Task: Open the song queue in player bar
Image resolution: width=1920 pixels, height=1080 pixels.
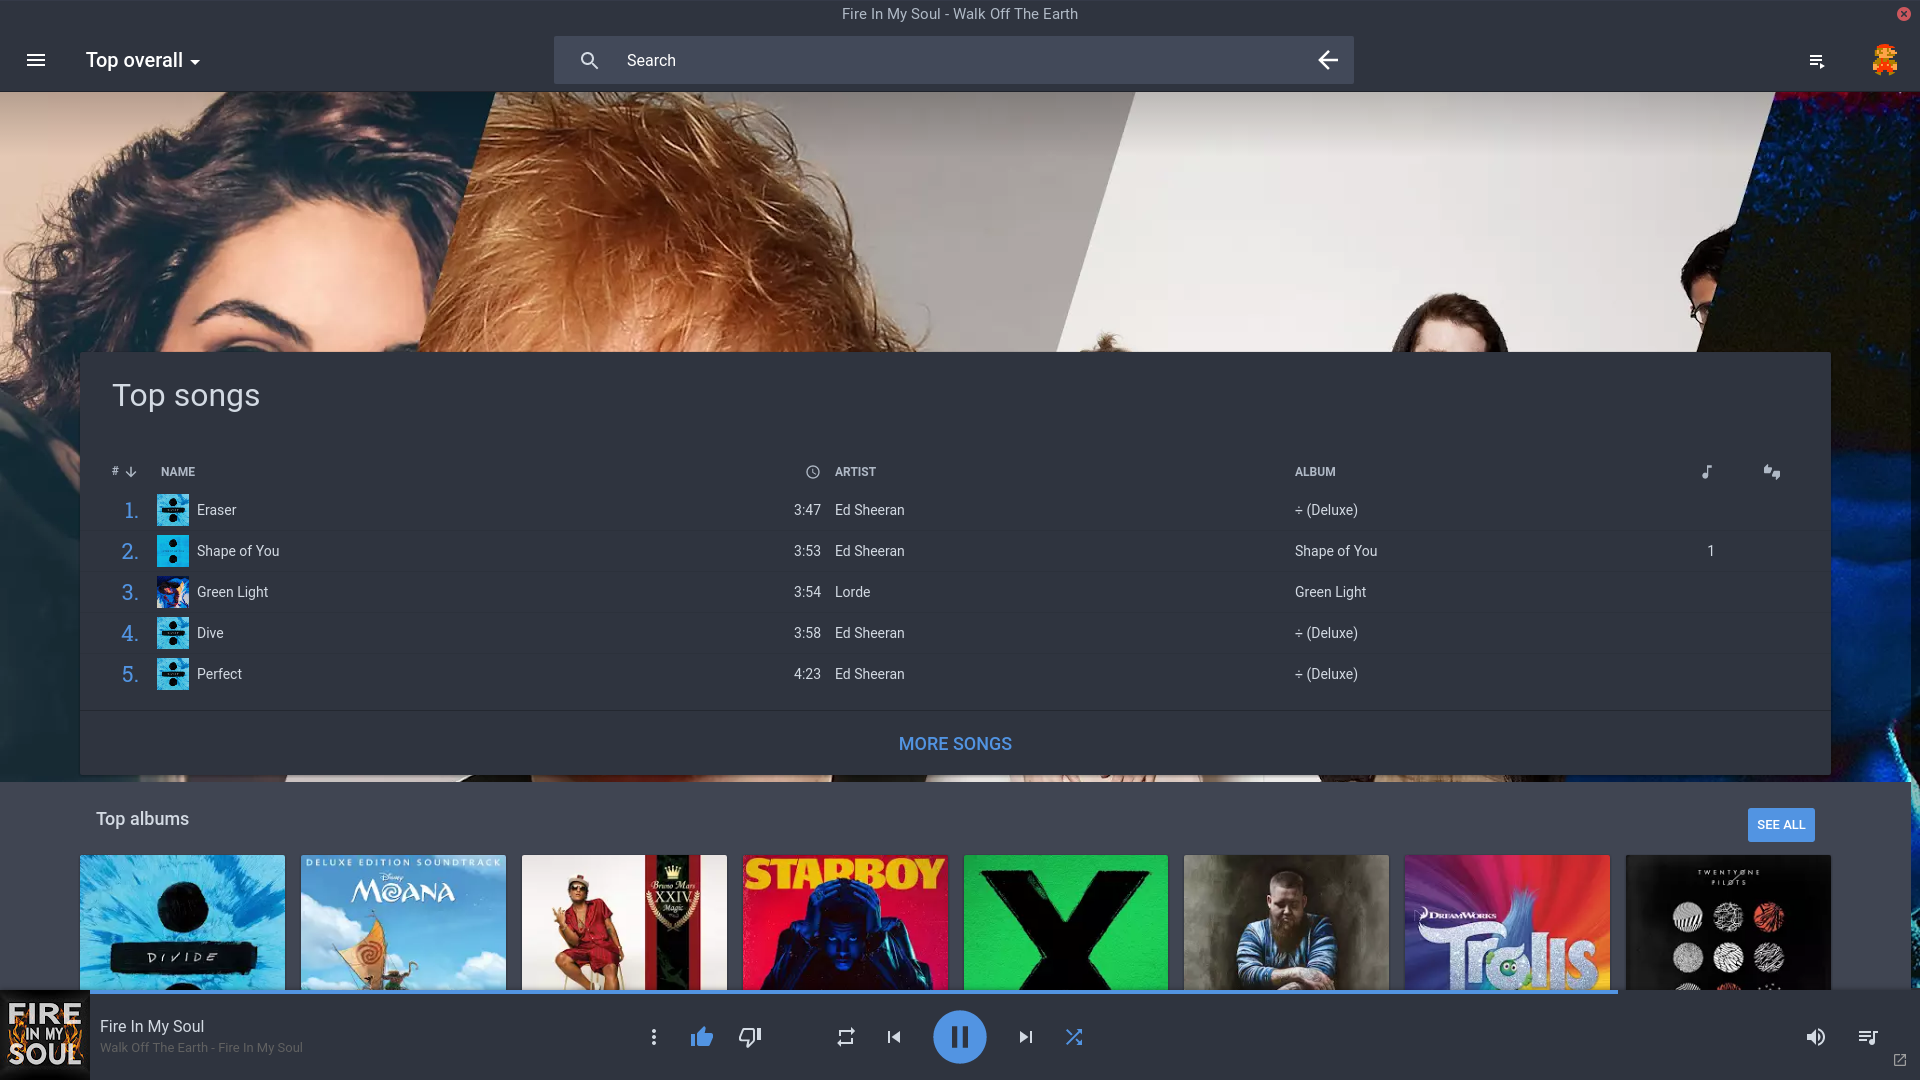Action: 1867,1037
